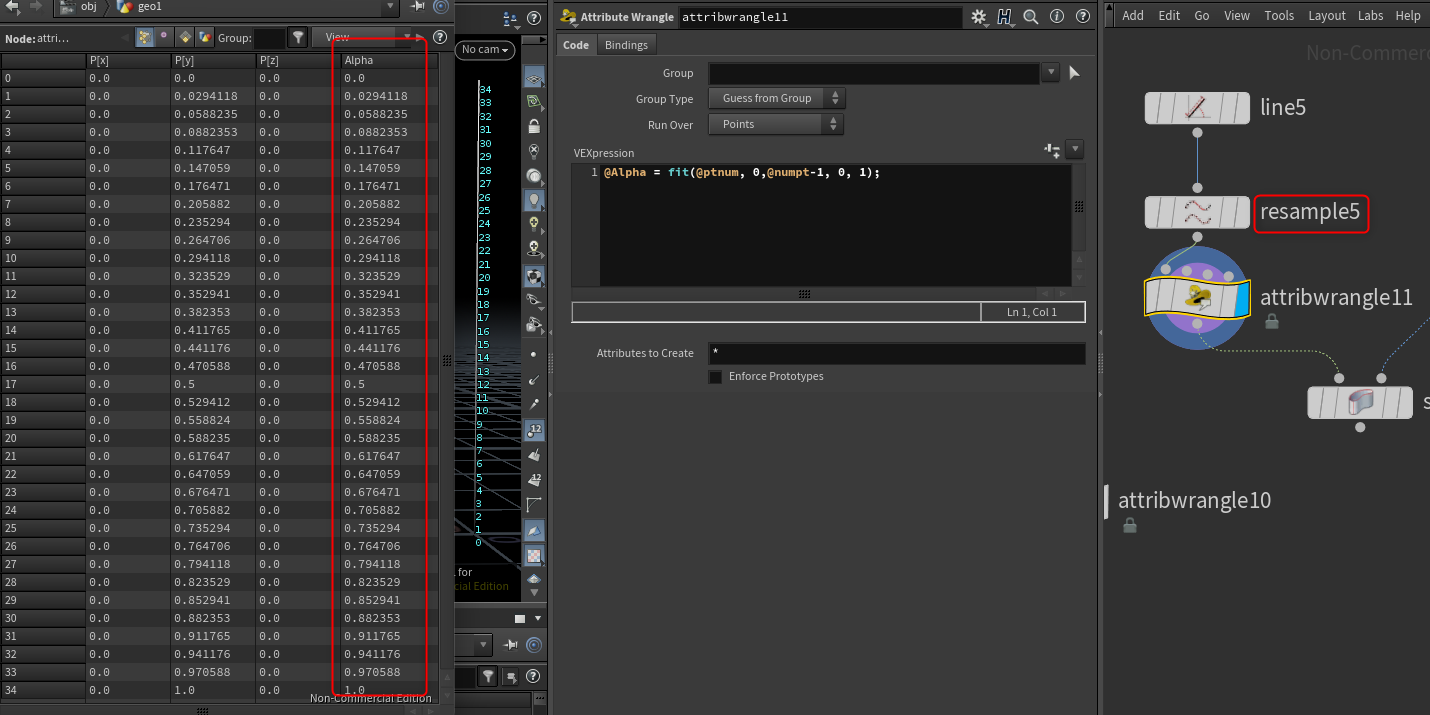Toggle the point numbers display icon

[x=535, y=430]
